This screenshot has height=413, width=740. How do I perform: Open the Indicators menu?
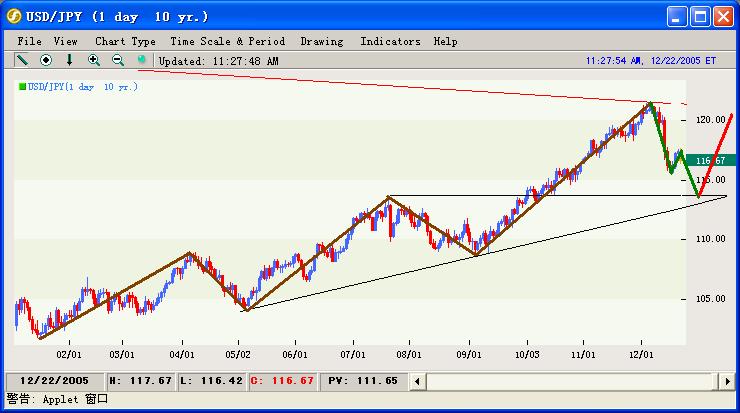pos(390,42)
